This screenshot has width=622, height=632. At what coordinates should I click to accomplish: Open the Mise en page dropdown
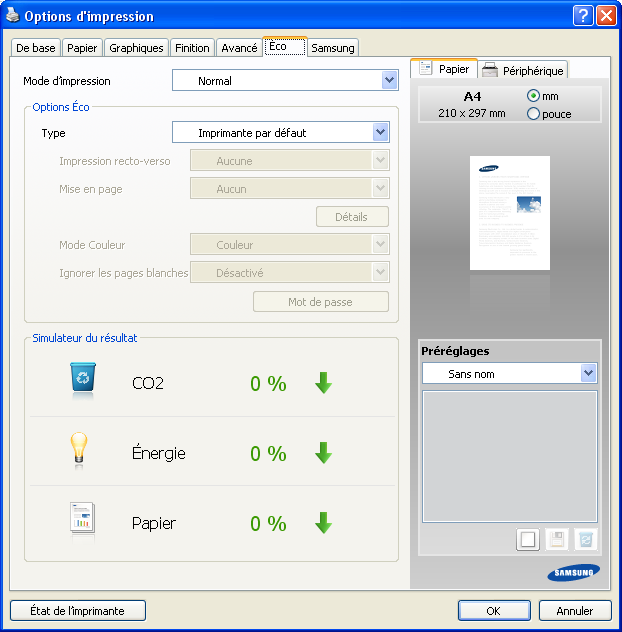point(290,189)
